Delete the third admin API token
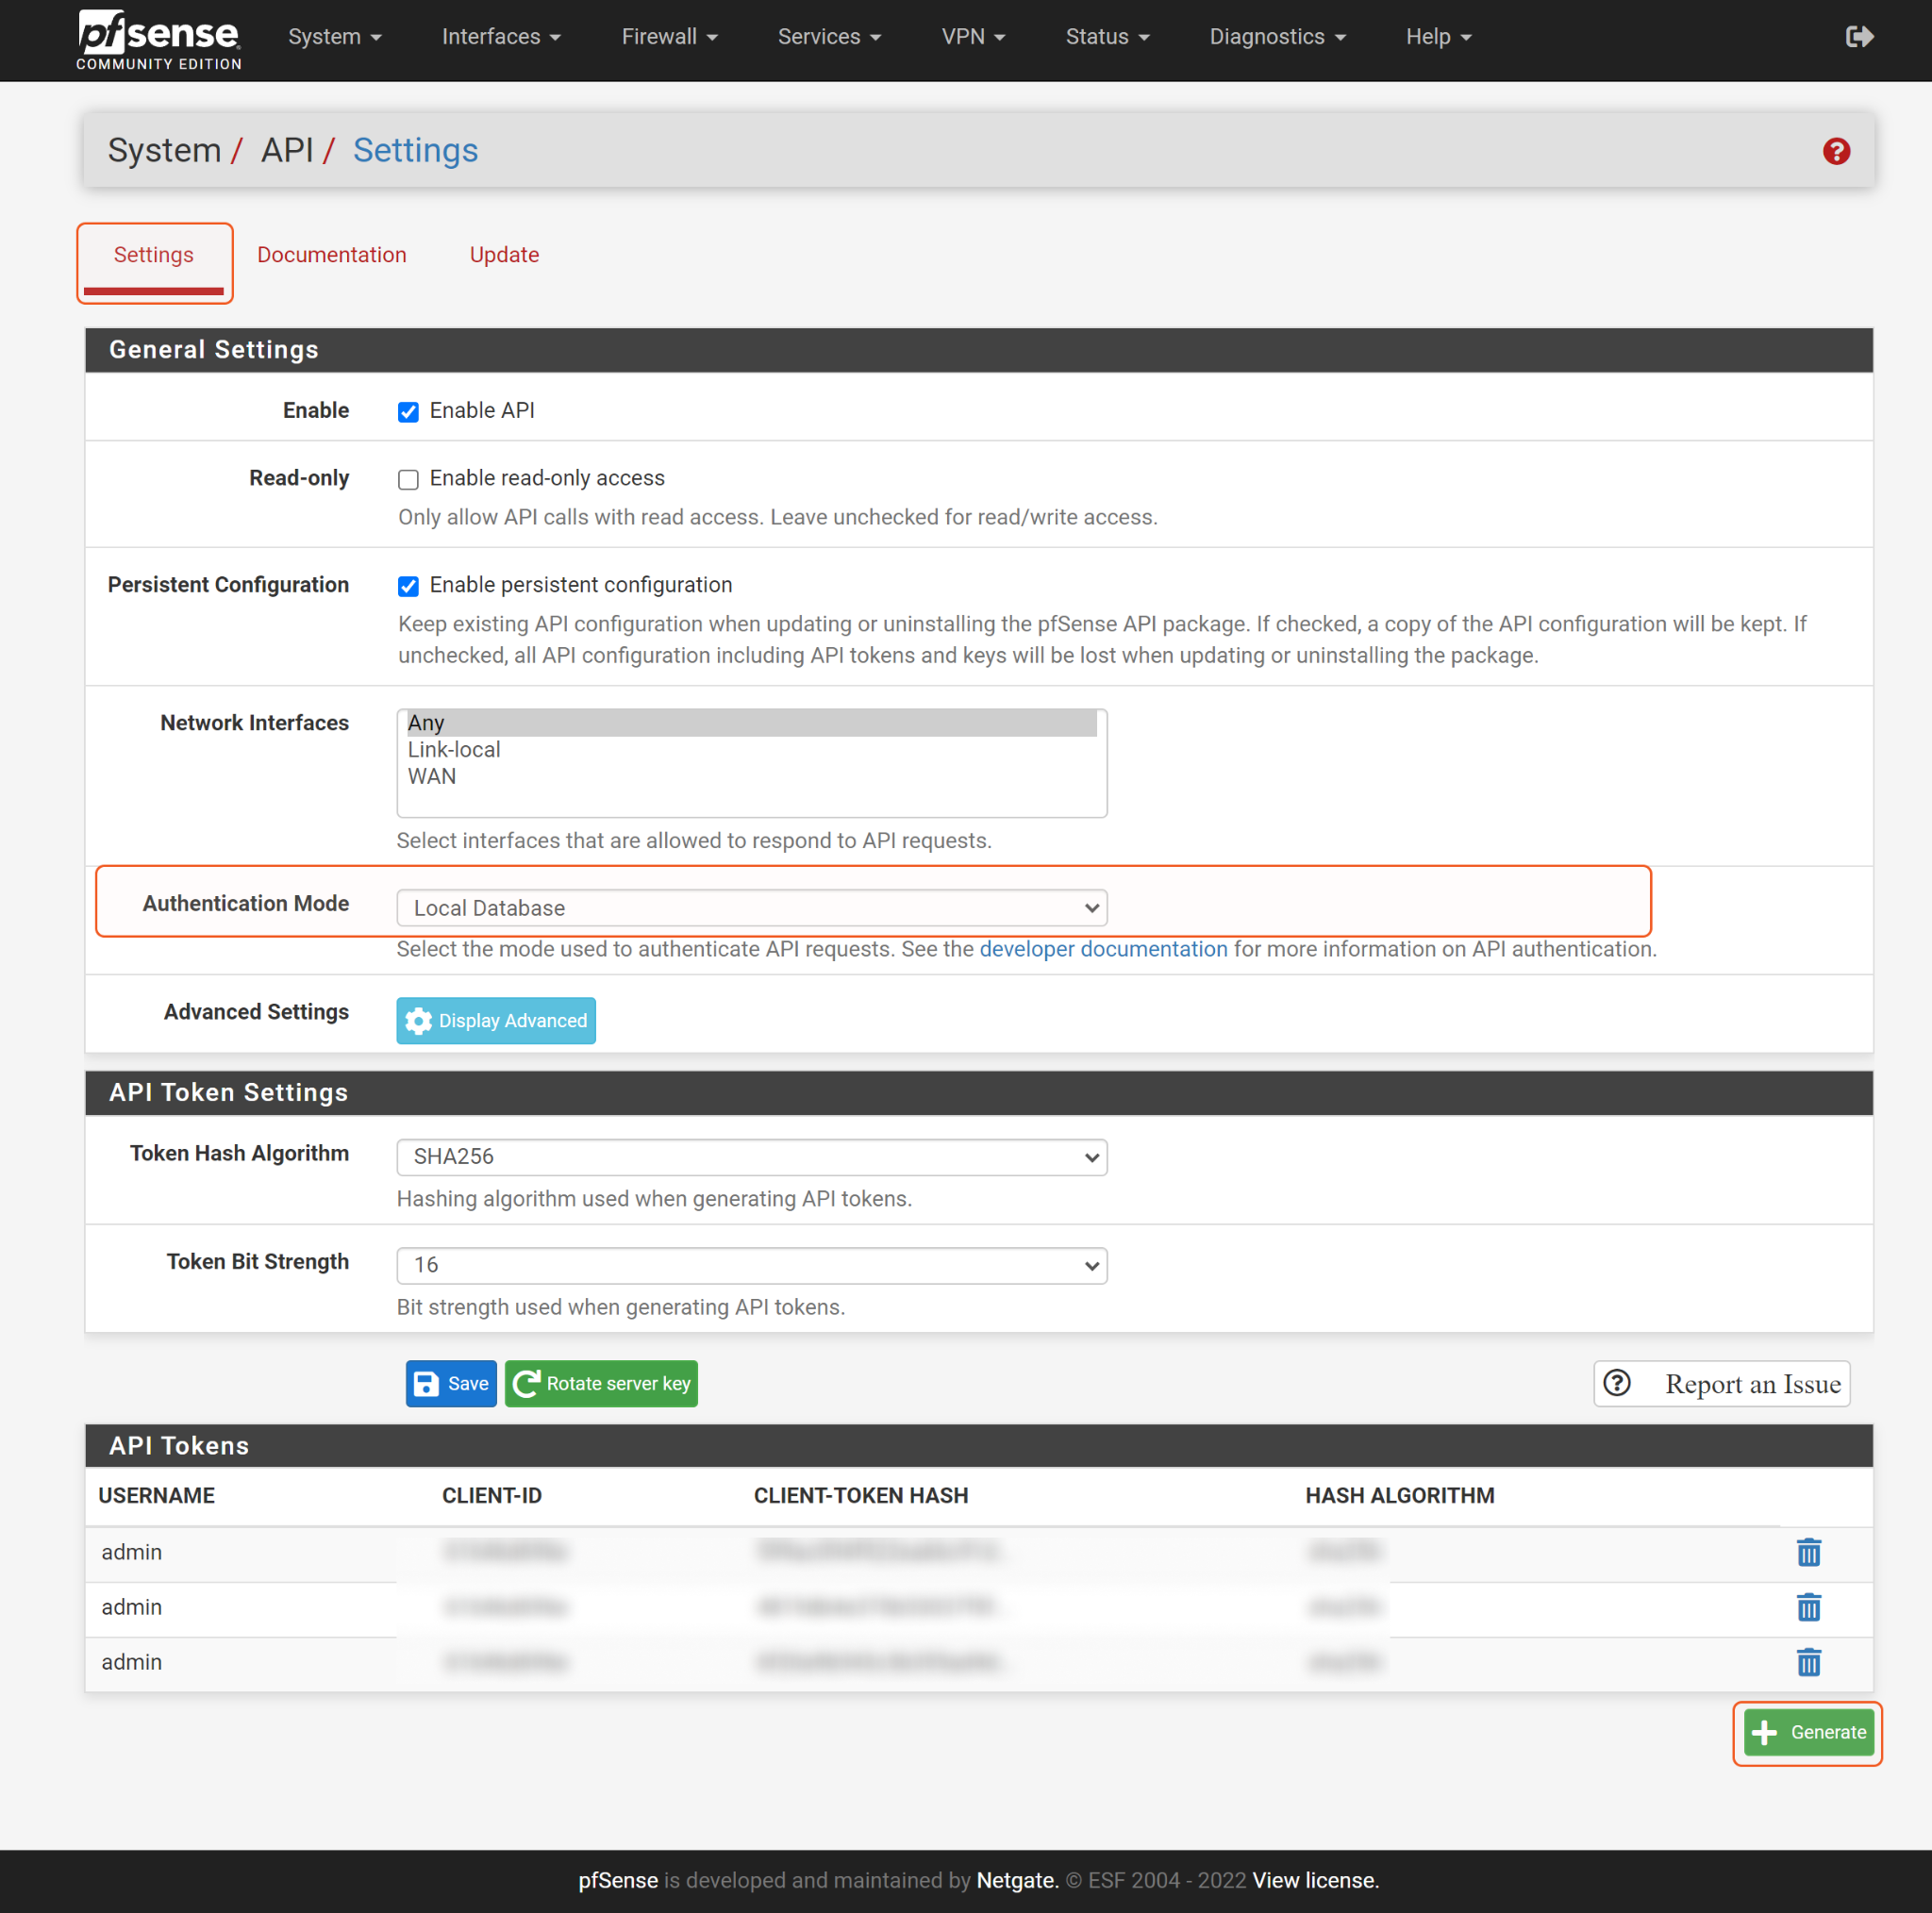Screen dimensions: 1932x1913 1808,1662
